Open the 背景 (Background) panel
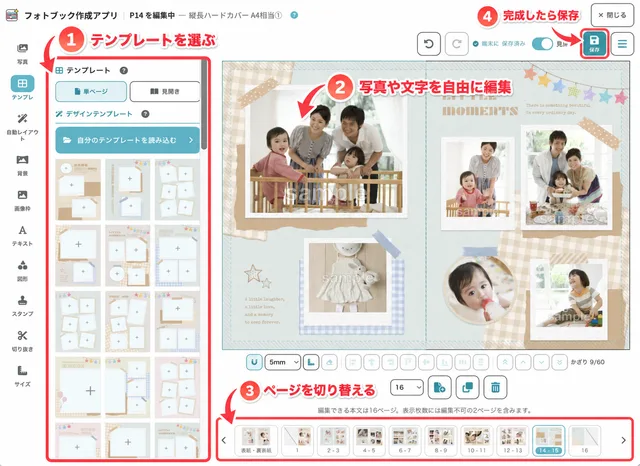 pos(22,165)
